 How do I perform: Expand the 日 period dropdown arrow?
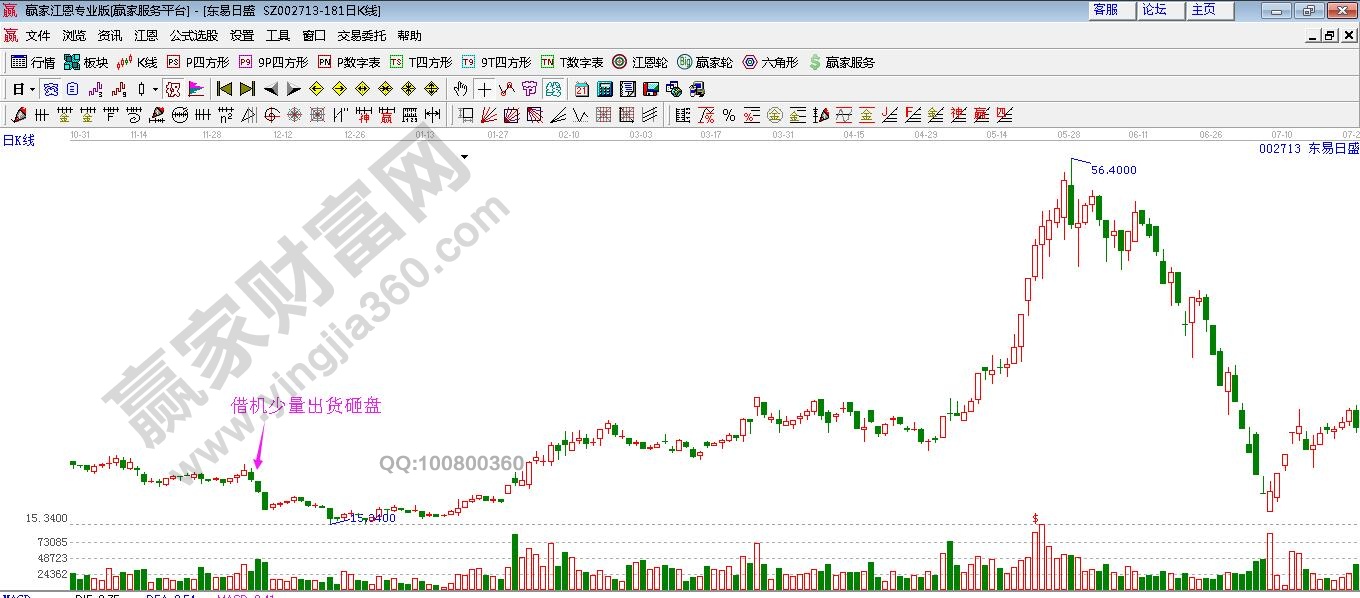point(32,89)
